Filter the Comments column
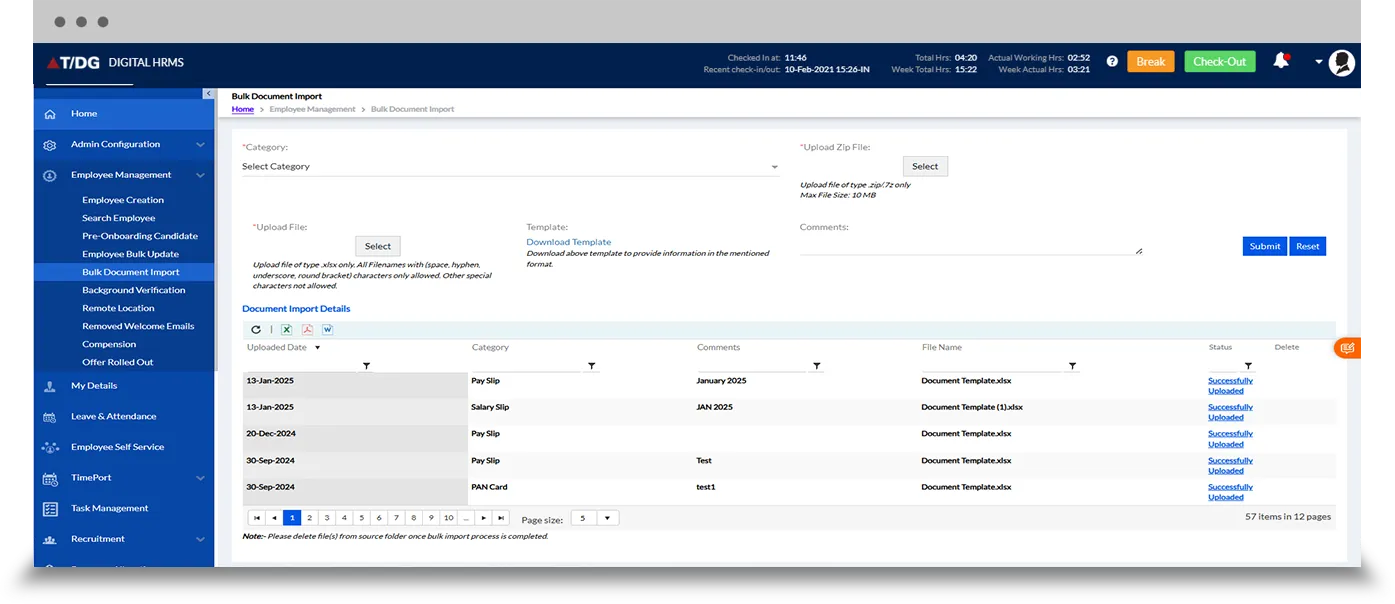Screen dimensions: 1395x604 [817, 366]
